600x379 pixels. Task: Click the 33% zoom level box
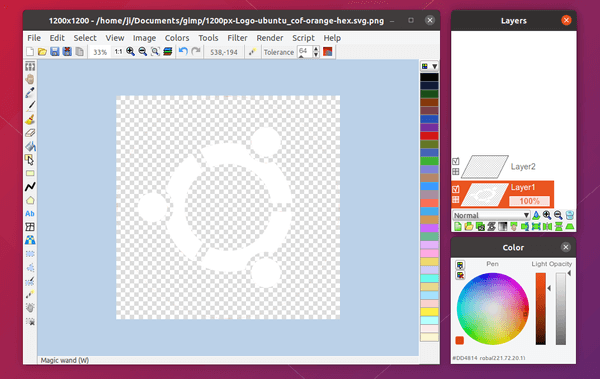coord(100,52)
